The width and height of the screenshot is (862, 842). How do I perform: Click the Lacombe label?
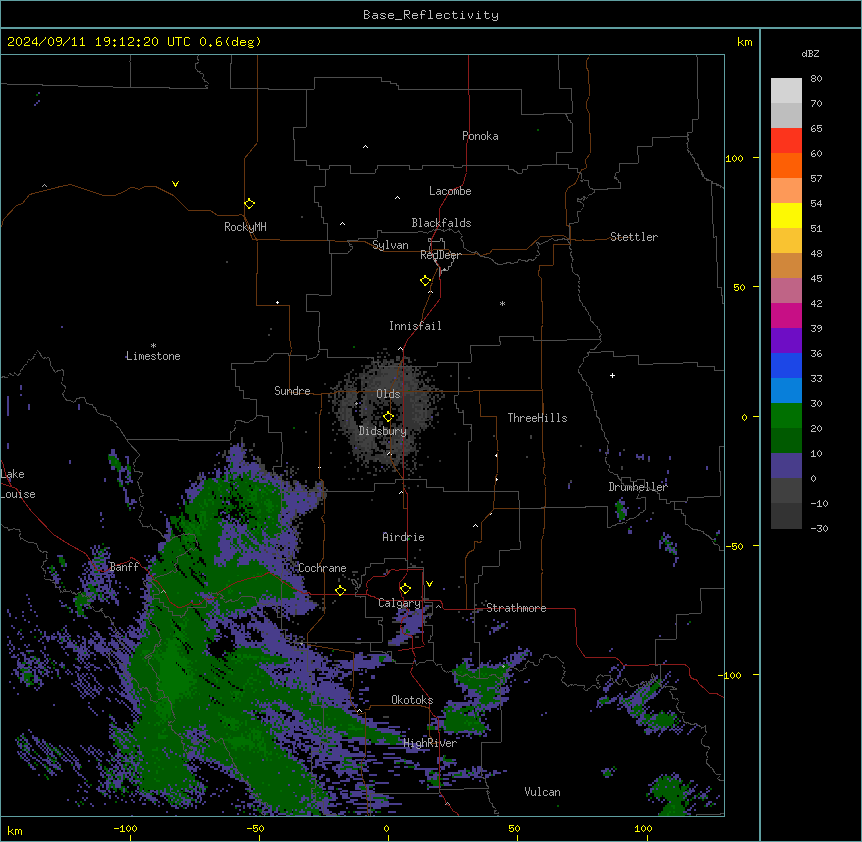(x=450, y=191)
